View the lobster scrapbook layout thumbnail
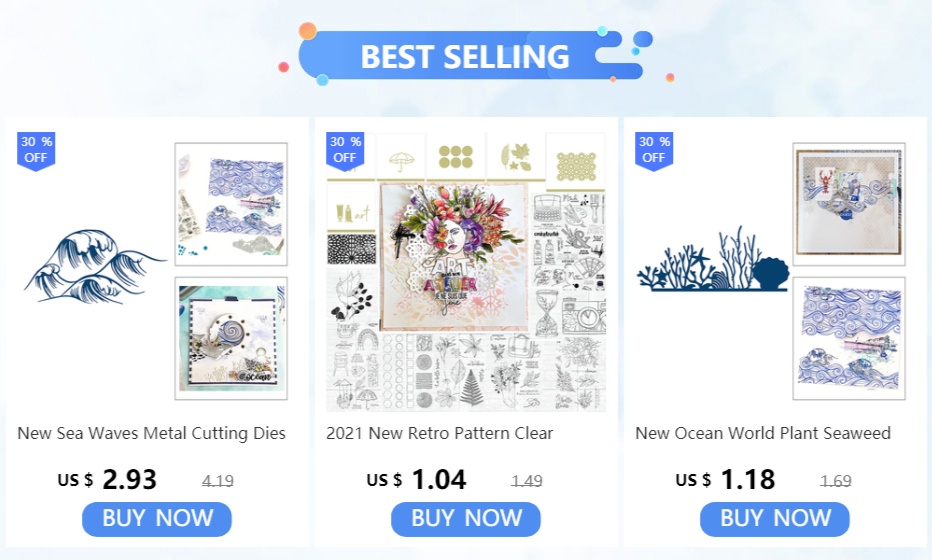 pos(849,204)
